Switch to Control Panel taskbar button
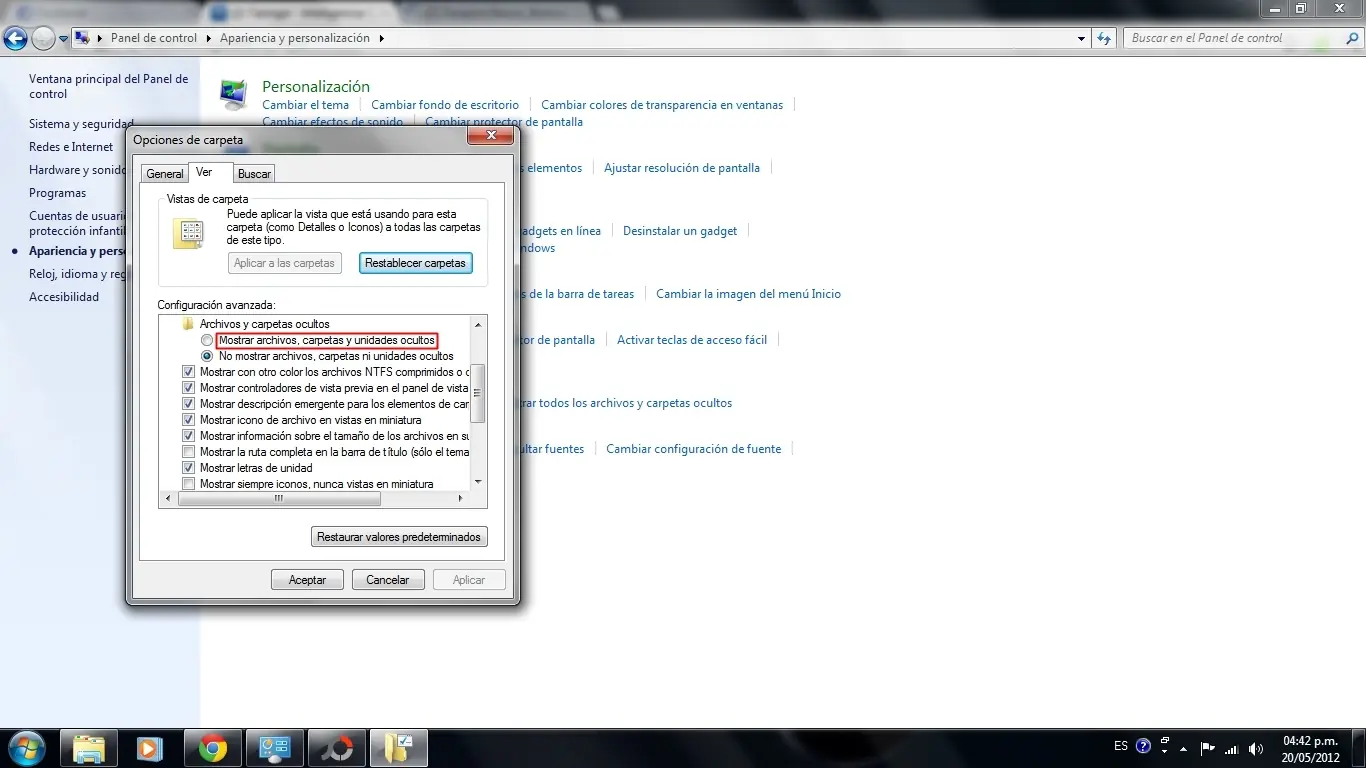The width and height of the screenshot is (1366, 768). 274,748
